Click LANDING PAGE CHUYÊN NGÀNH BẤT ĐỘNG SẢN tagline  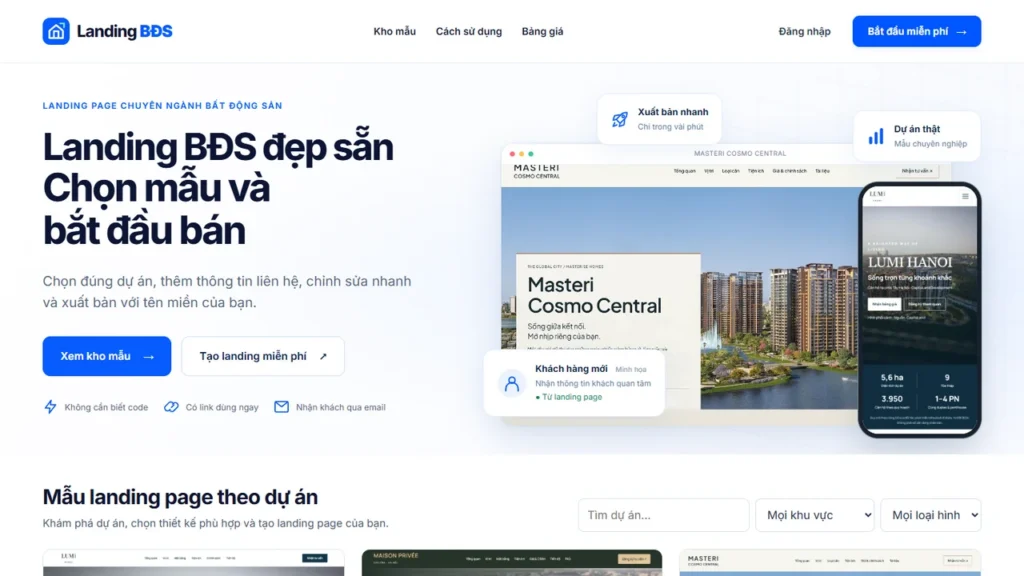(x=163, y=106)
